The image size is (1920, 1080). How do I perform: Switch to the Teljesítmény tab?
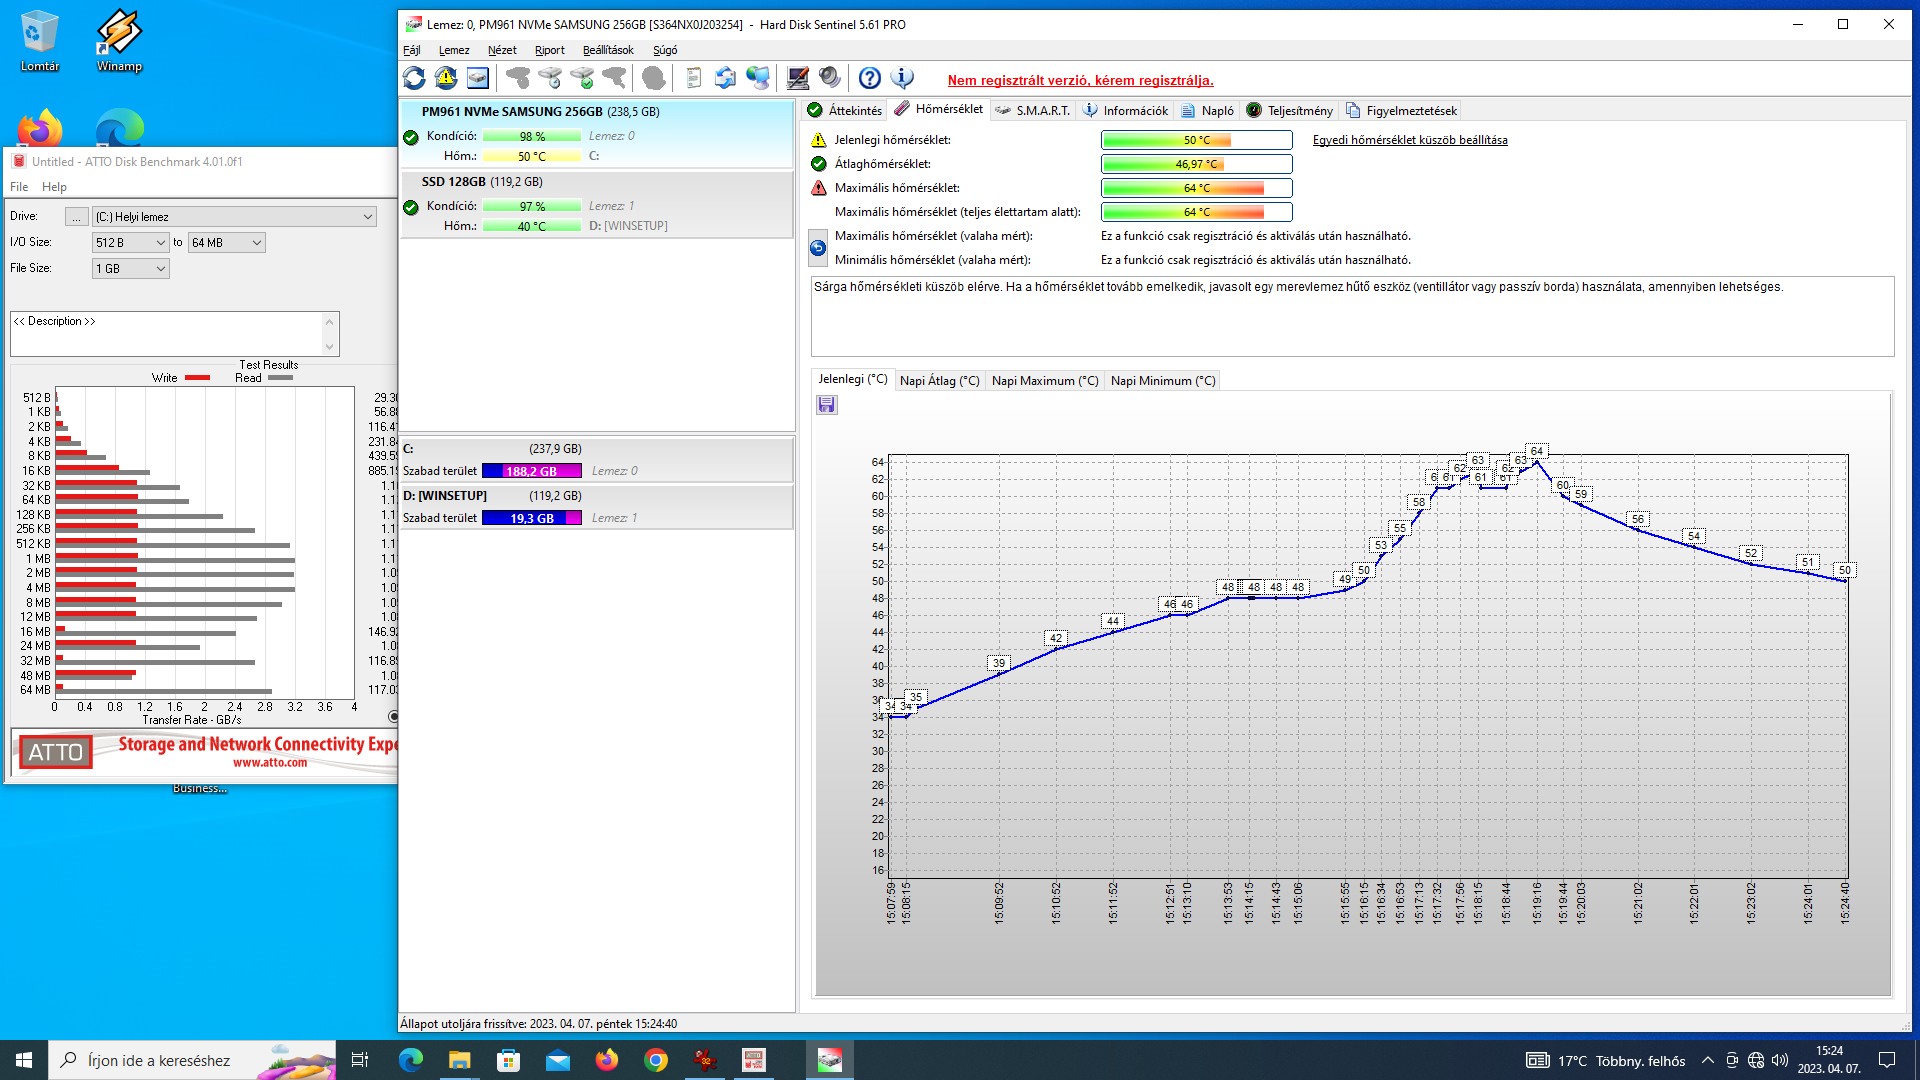point(1290,110)
